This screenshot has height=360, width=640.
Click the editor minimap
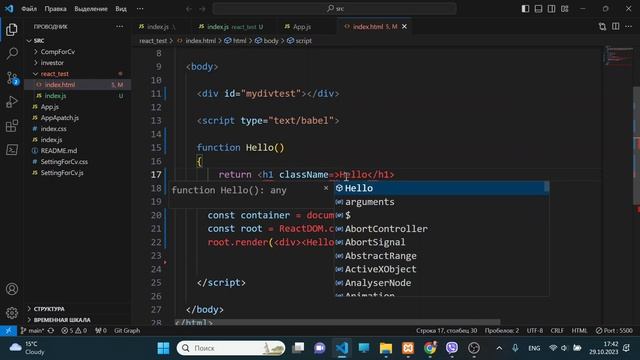pos(618,57)
